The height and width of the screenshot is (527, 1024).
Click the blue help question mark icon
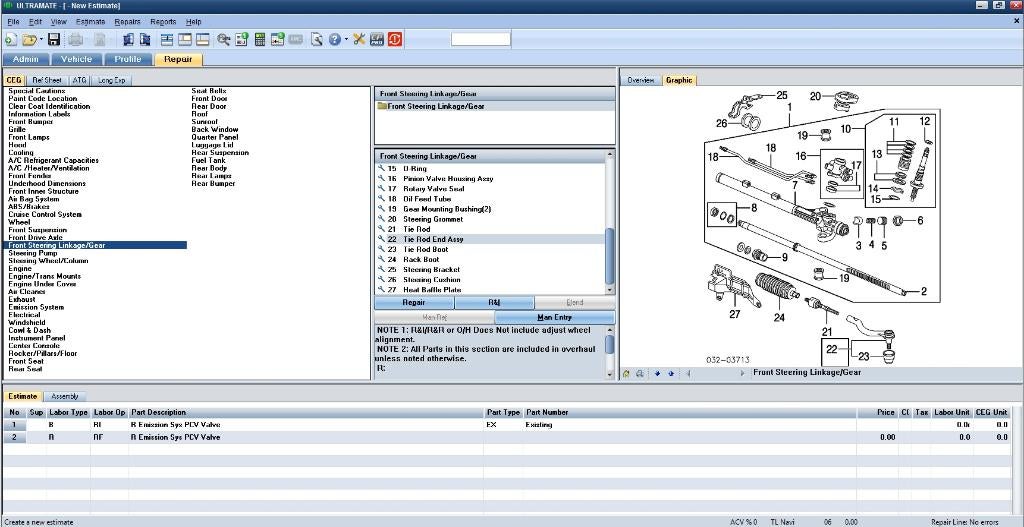(335, 40)
